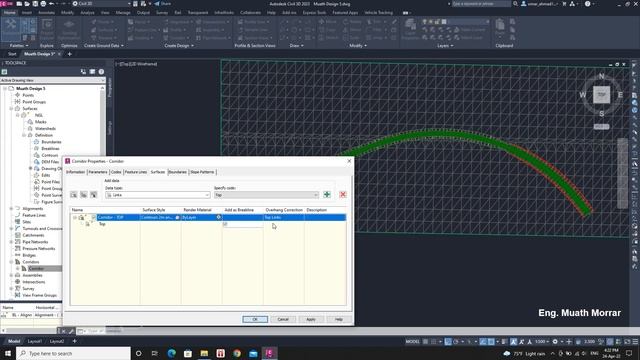Collapse the Corridors tree node
The width and height of the screenshot is (640, 360).
click(x=11, y=262)
